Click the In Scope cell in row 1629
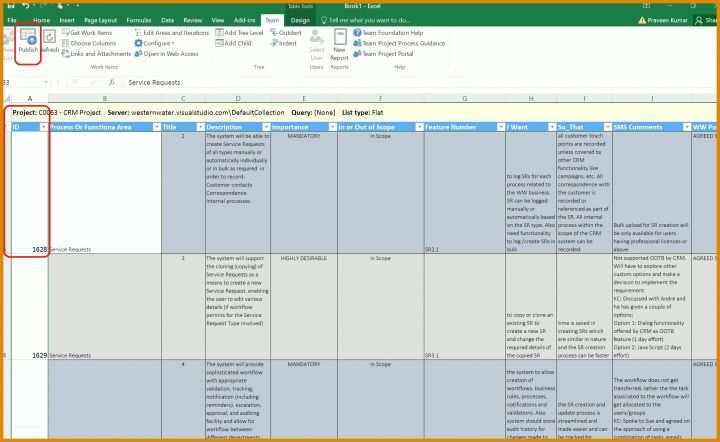This screenshot has height=442, width=720. click(x=381, y=307)
